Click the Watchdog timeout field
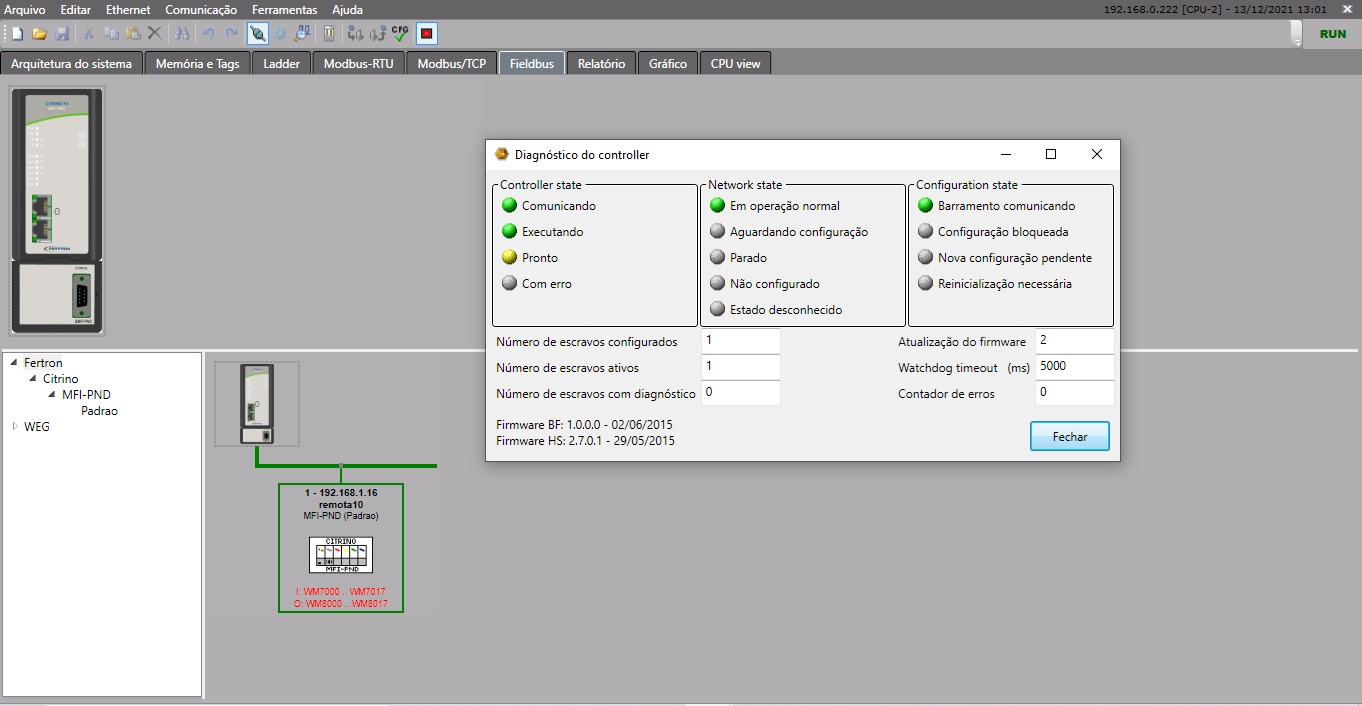 [x=1074, y=367]
